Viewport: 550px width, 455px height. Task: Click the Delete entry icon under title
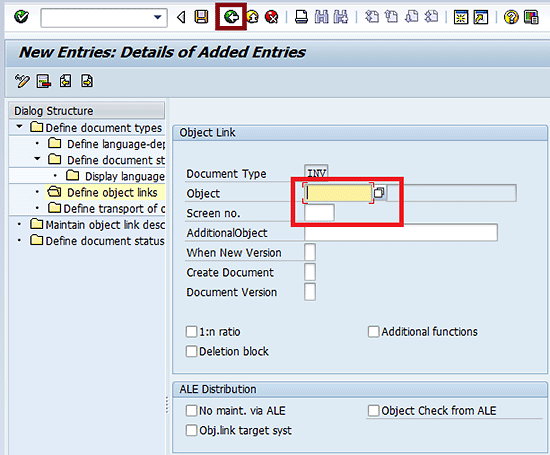tap(43, 81)
